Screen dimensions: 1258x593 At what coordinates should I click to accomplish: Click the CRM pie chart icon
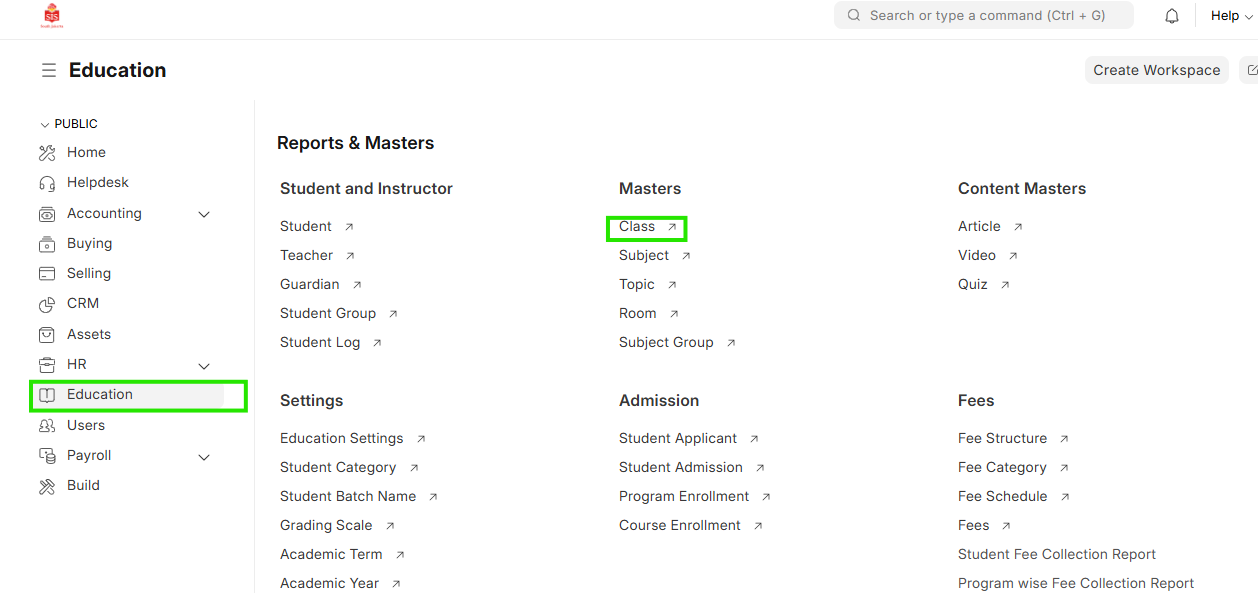47,304
